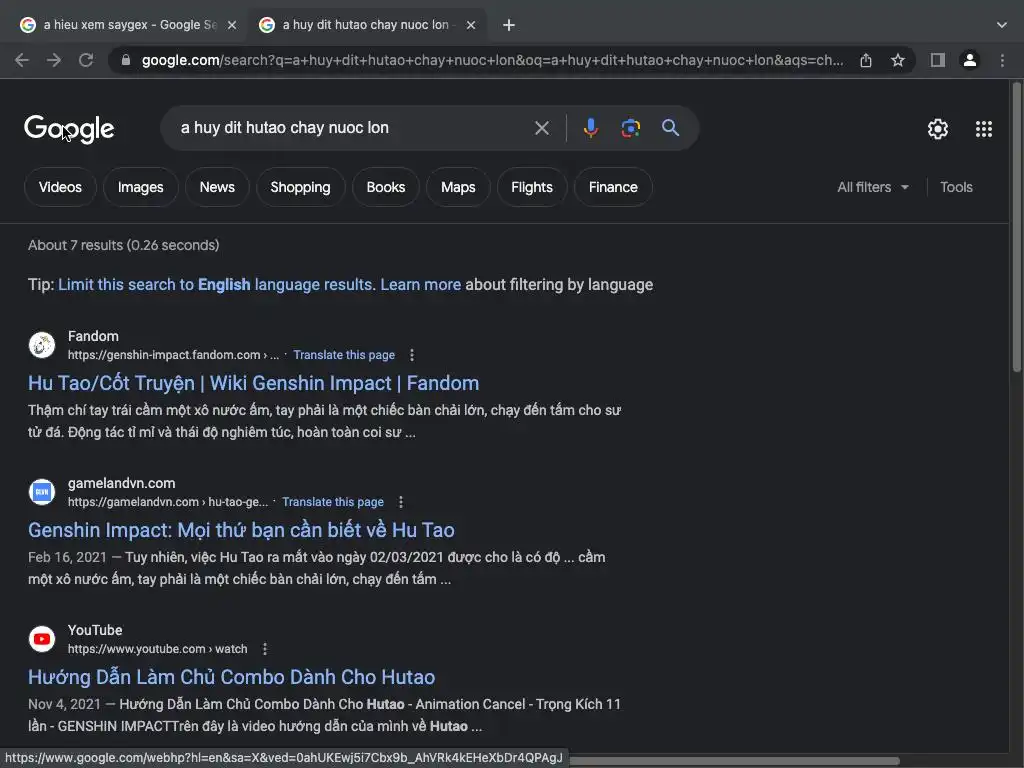Click gamelandvn.com URL breadcrumb
The image size is (1024, 768).
[168, 502]
